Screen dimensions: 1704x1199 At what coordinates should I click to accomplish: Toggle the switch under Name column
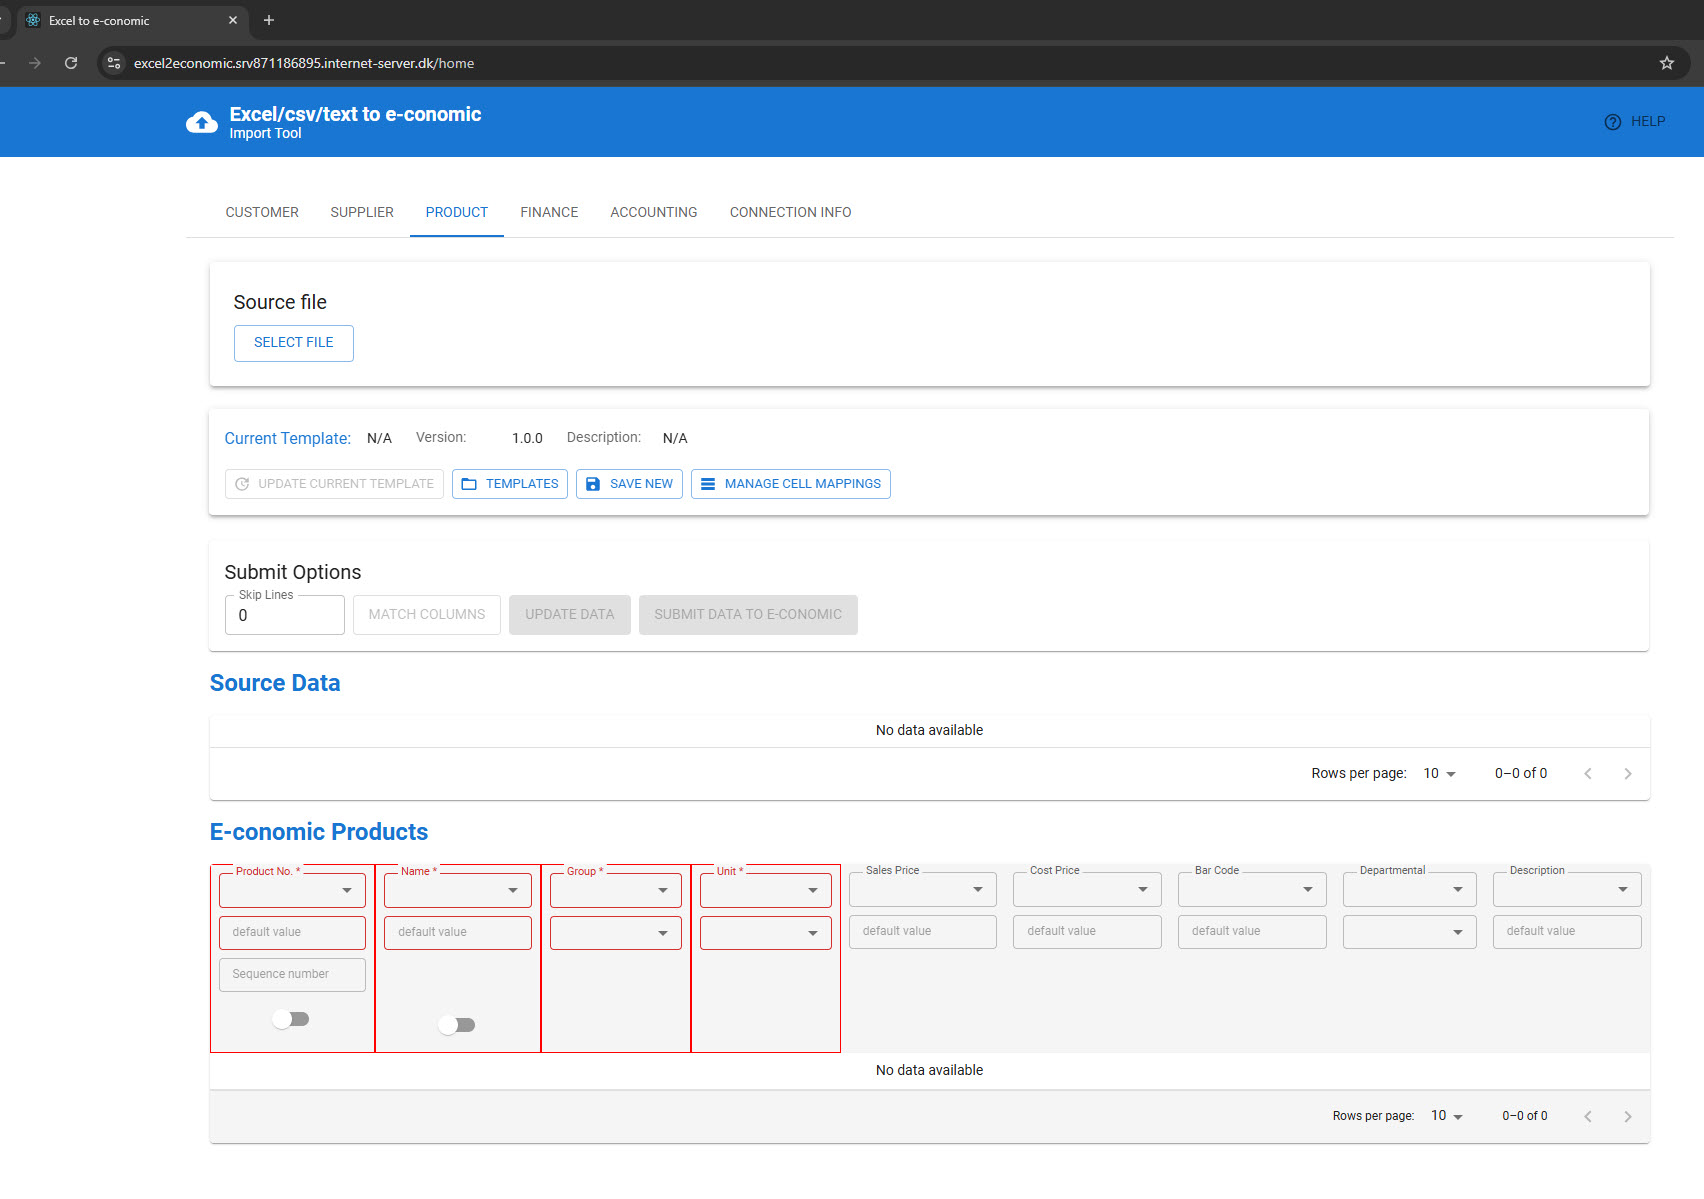pos(457,1025)
